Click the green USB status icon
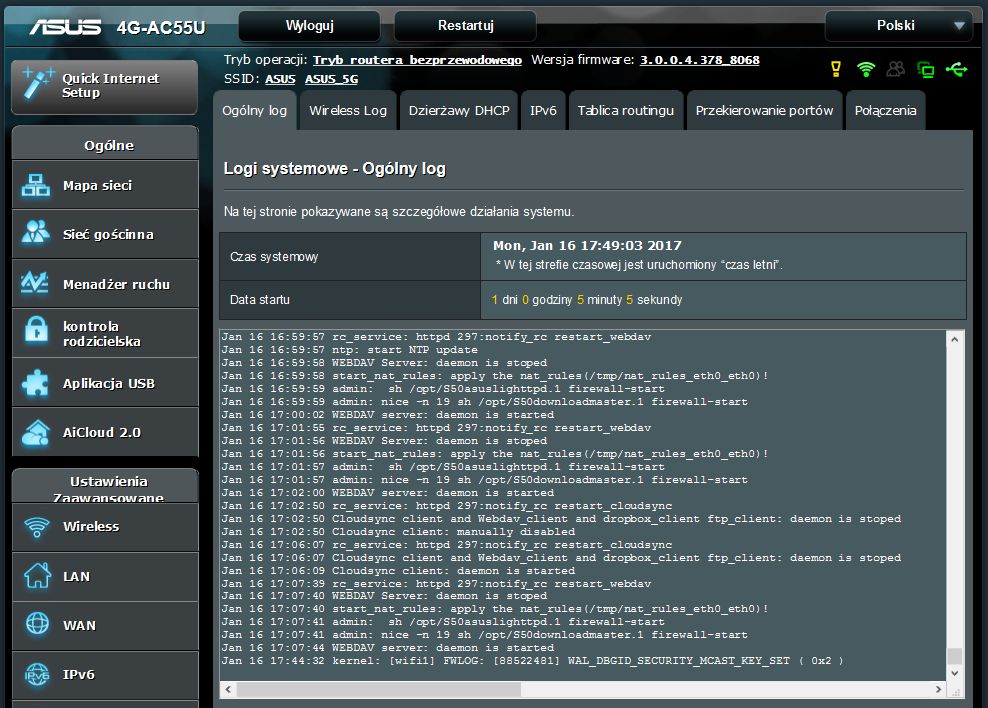988x708 pixels. coord(956,69)
